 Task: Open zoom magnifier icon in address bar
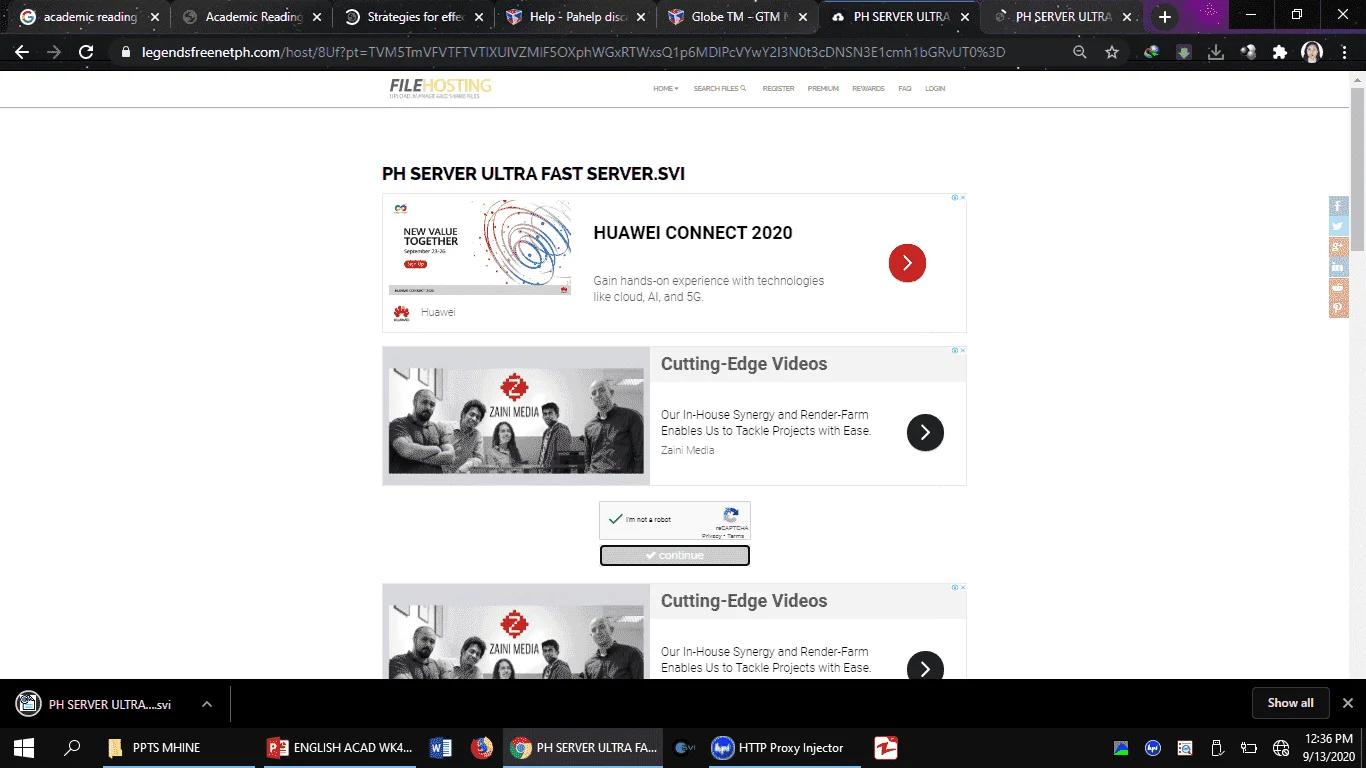click(x=1080, y=52)
